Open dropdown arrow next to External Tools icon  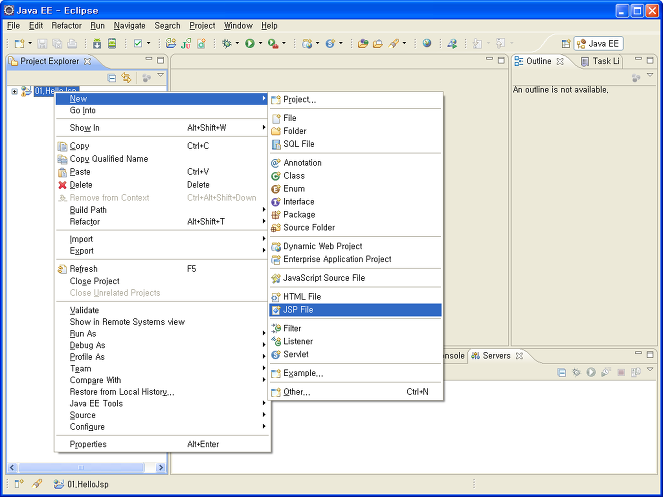(284, 43)
